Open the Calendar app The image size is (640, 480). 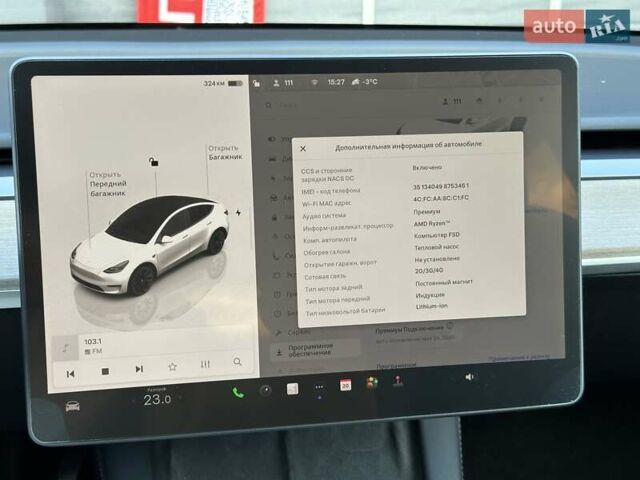coord(345,385)
